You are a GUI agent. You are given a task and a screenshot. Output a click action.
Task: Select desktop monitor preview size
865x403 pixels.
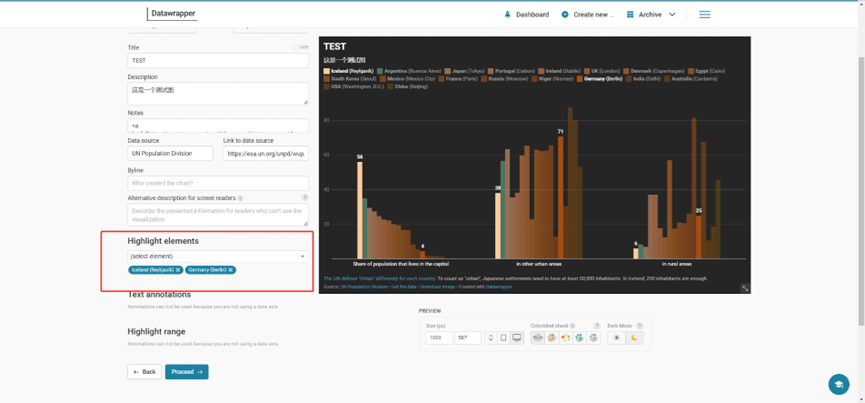[x=516, y=338]
